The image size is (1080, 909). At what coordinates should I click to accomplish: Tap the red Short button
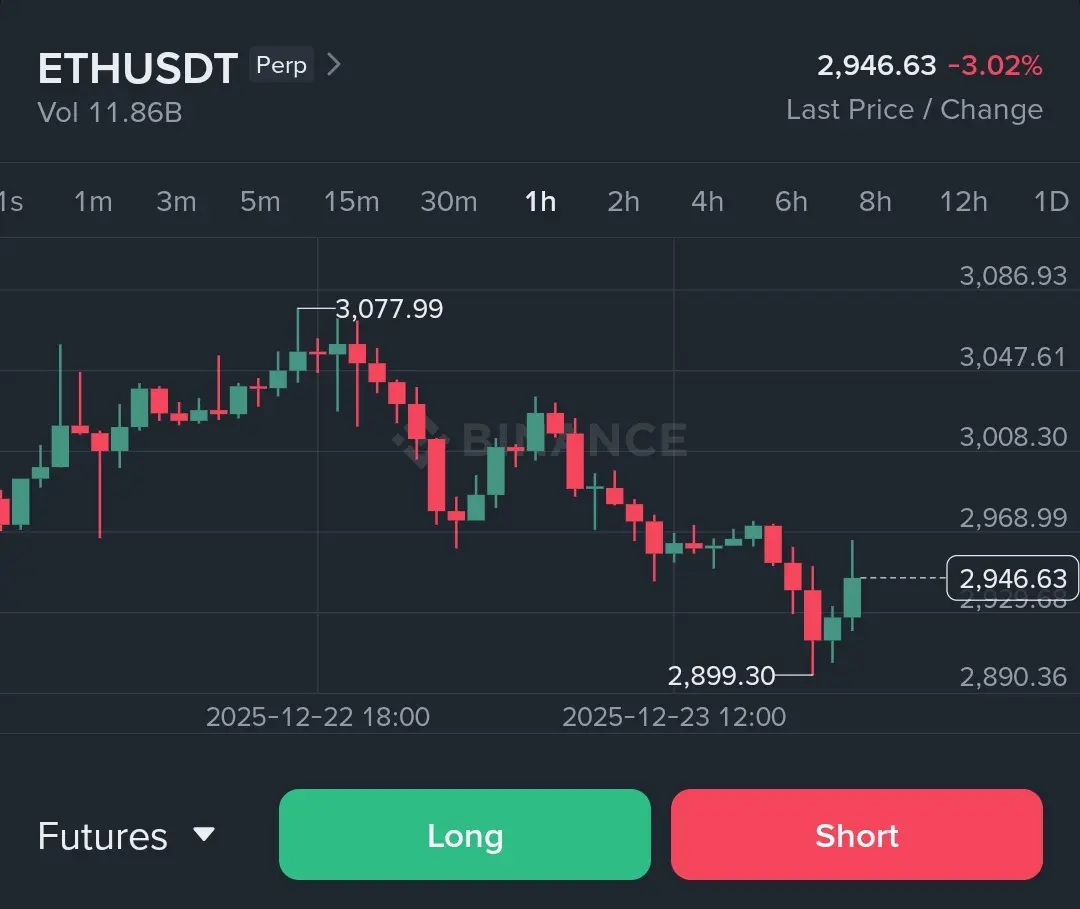pyautogui.click(x=857, y=835)
